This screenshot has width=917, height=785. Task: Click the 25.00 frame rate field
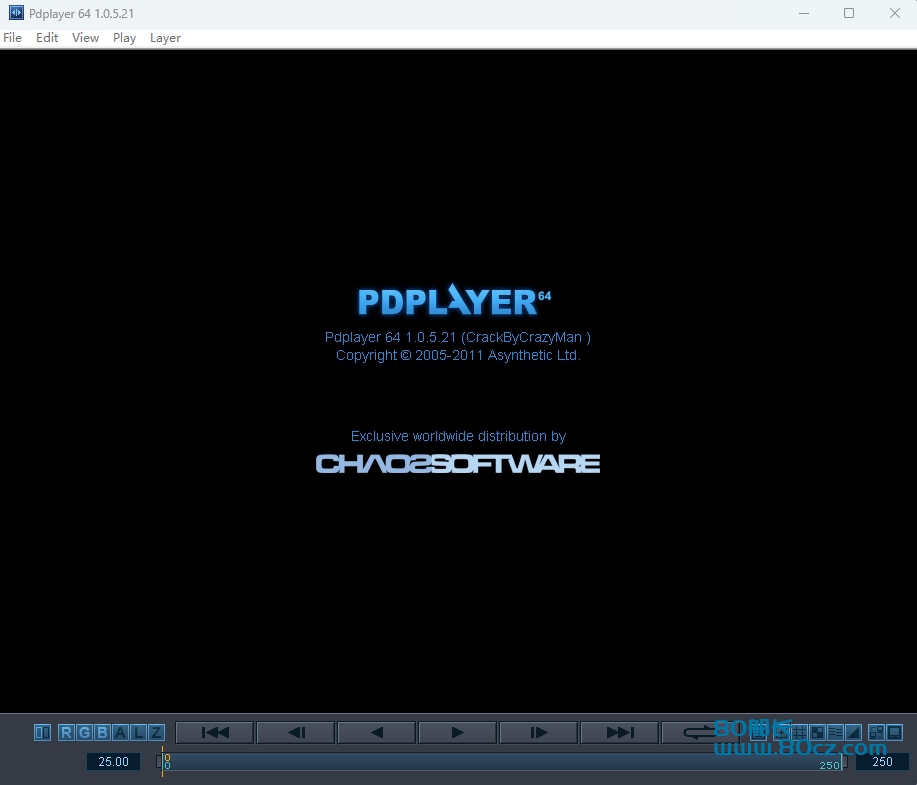pyautogui.click(x=113, y=762)
